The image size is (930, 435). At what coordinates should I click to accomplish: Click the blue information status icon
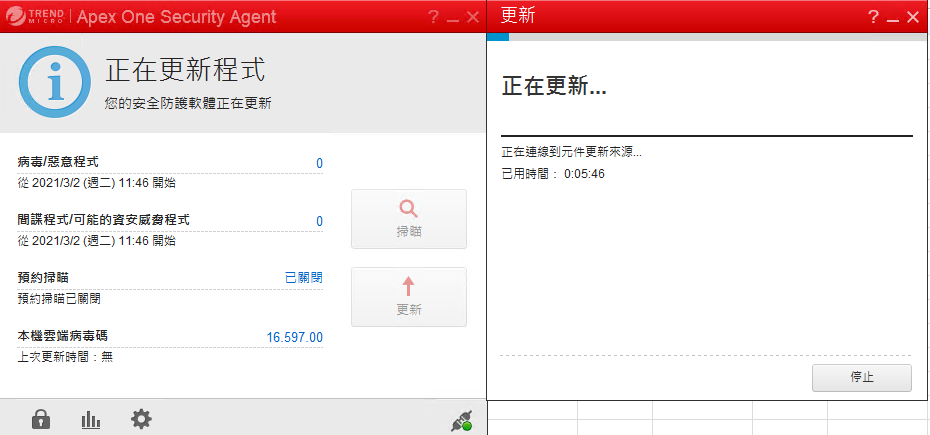click(55, 82)
